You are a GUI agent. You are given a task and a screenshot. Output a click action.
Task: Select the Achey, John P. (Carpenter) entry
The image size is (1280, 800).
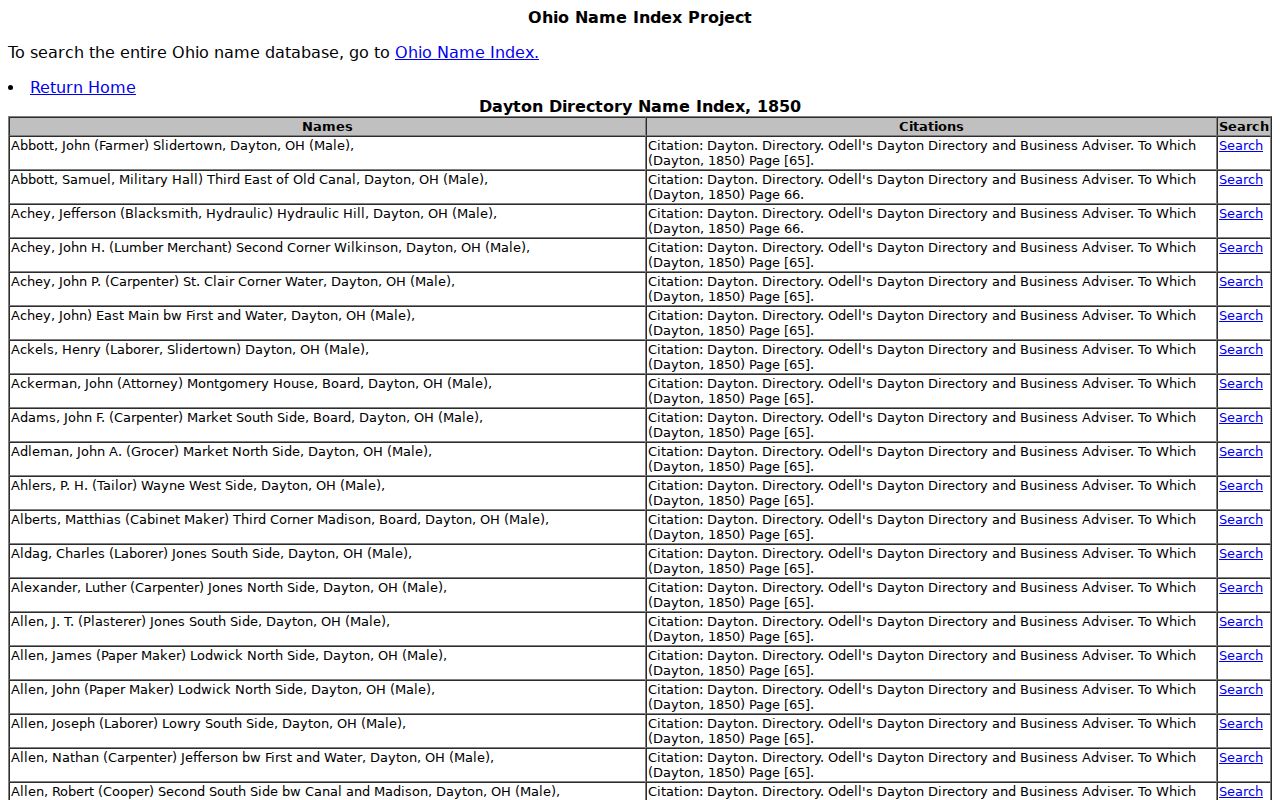(327, 289)
